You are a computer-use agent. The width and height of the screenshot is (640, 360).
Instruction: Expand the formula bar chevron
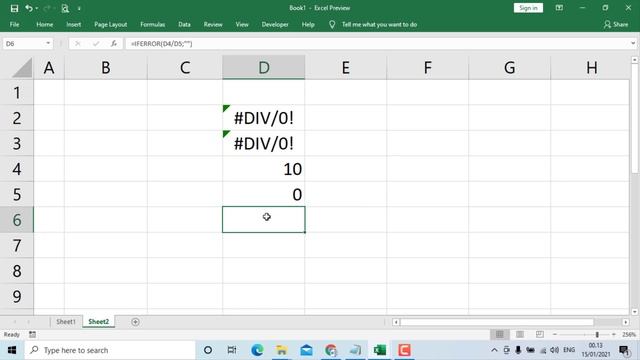(x=633, y=43)
